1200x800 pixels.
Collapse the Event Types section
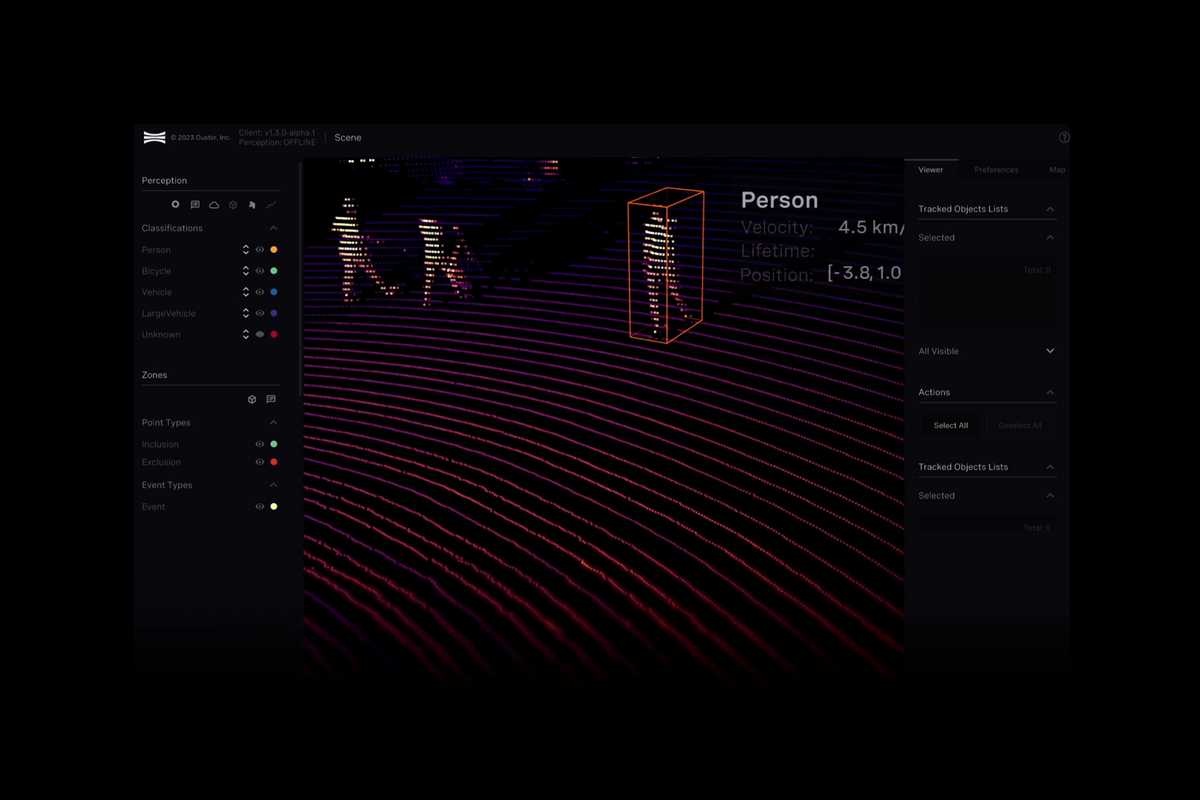(x=274, y=485)
